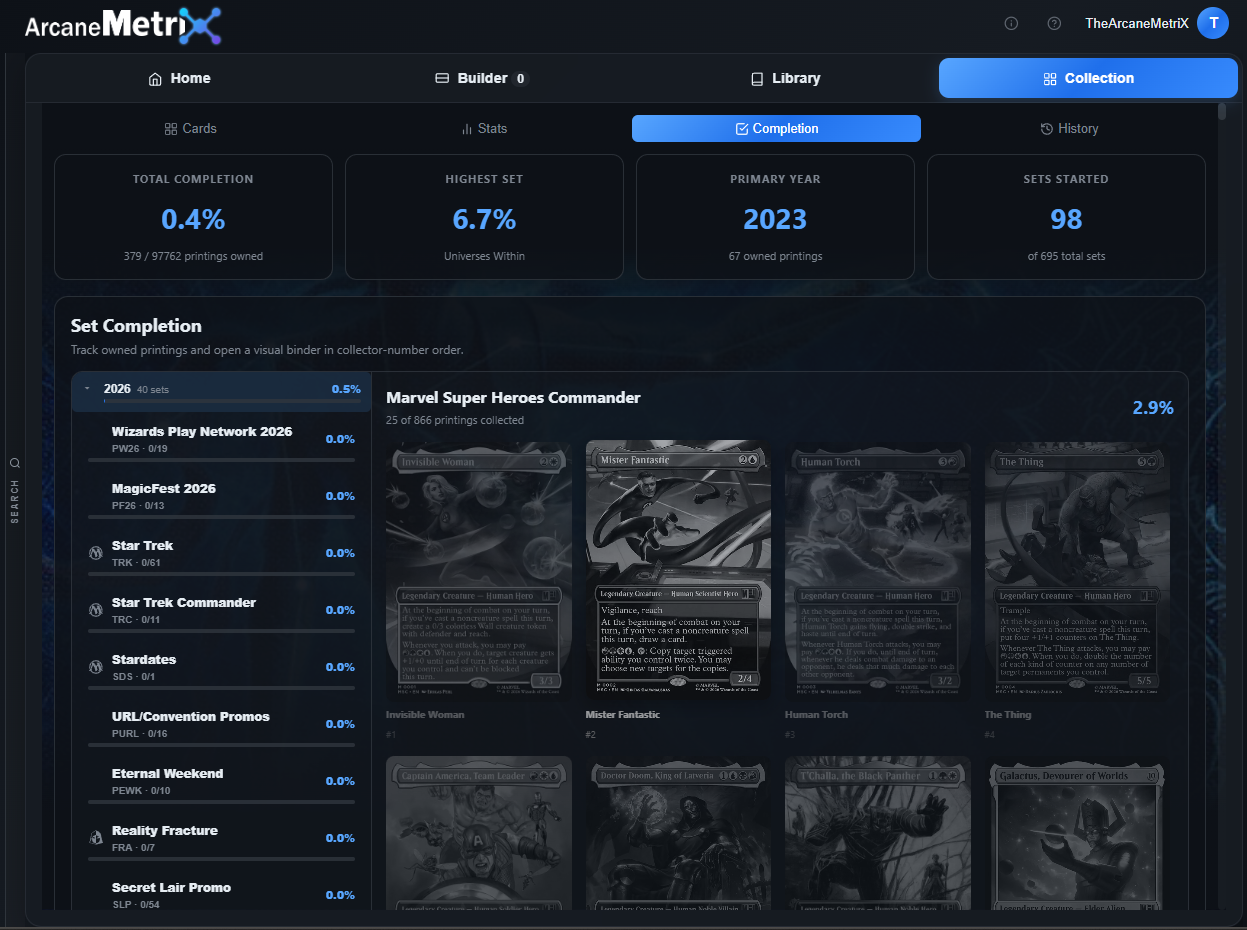Select the Collection tab
This screenshot has width=1247, height=930.
[x=1088, y=78]
